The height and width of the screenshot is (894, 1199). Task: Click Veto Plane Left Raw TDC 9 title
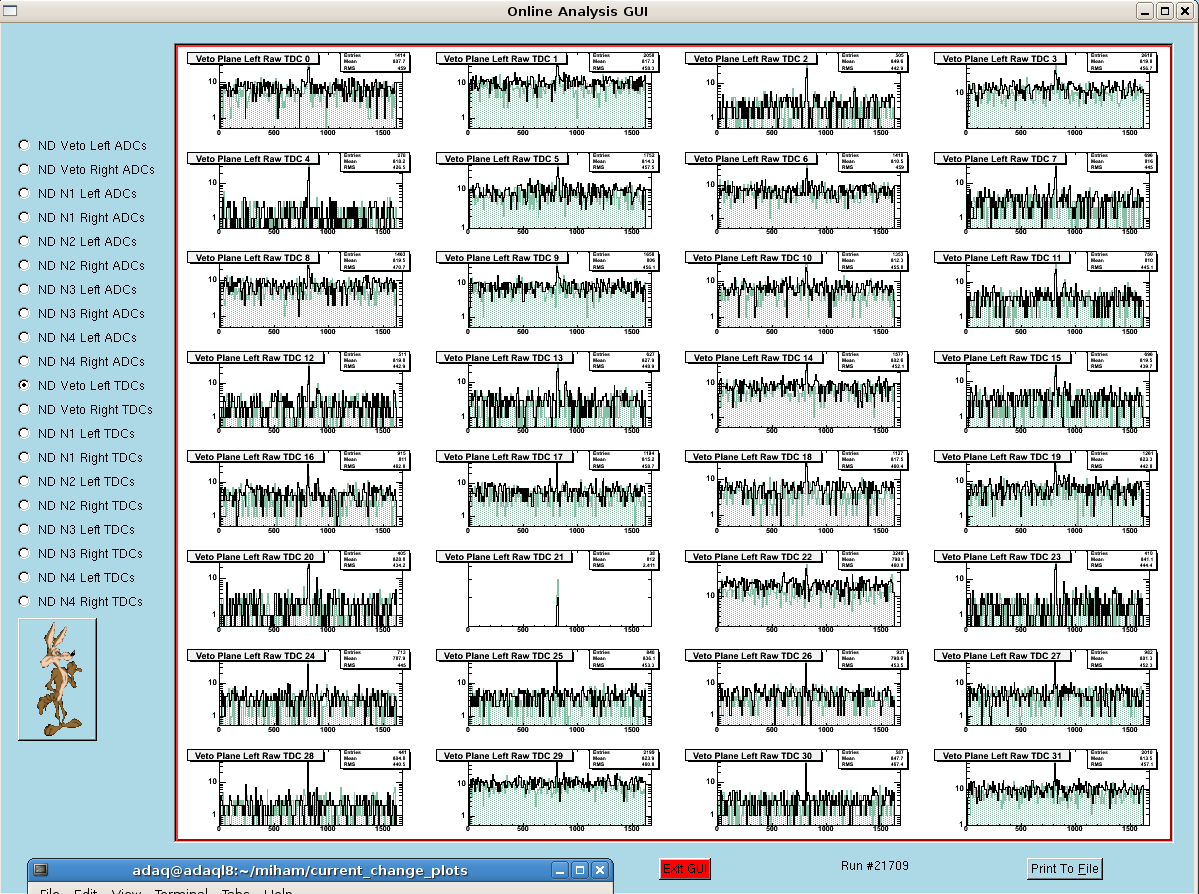502,258
